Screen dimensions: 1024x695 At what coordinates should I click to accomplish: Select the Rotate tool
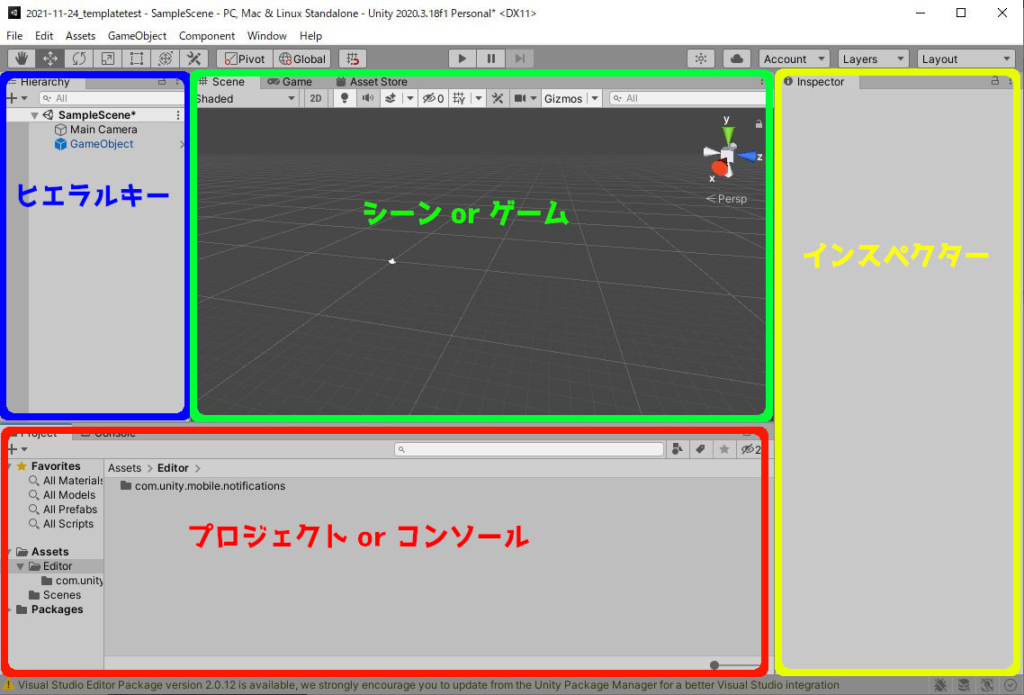79,59
